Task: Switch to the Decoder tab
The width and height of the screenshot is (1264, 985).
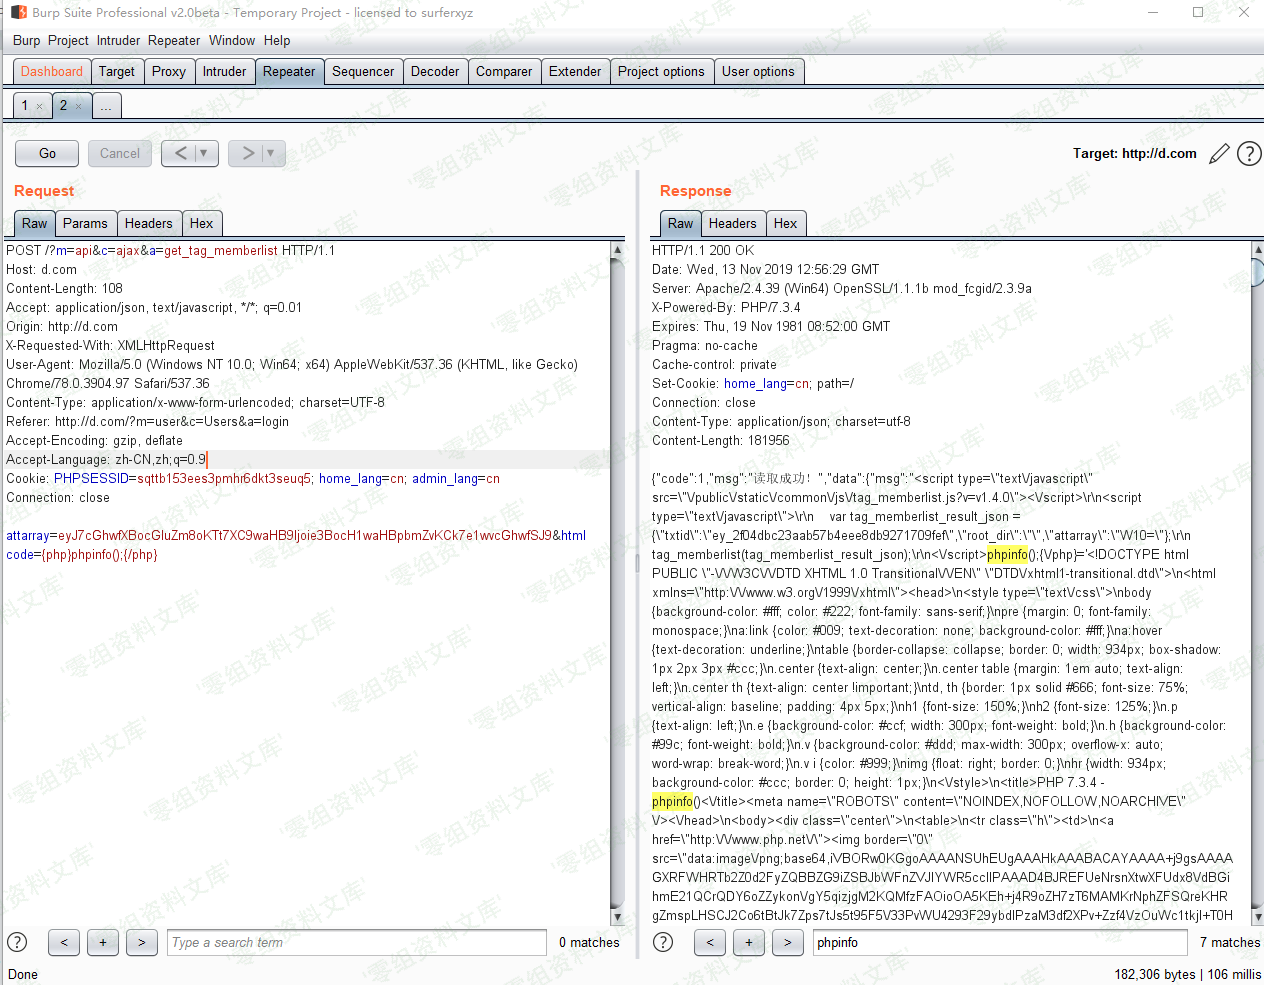Action: 435,72
